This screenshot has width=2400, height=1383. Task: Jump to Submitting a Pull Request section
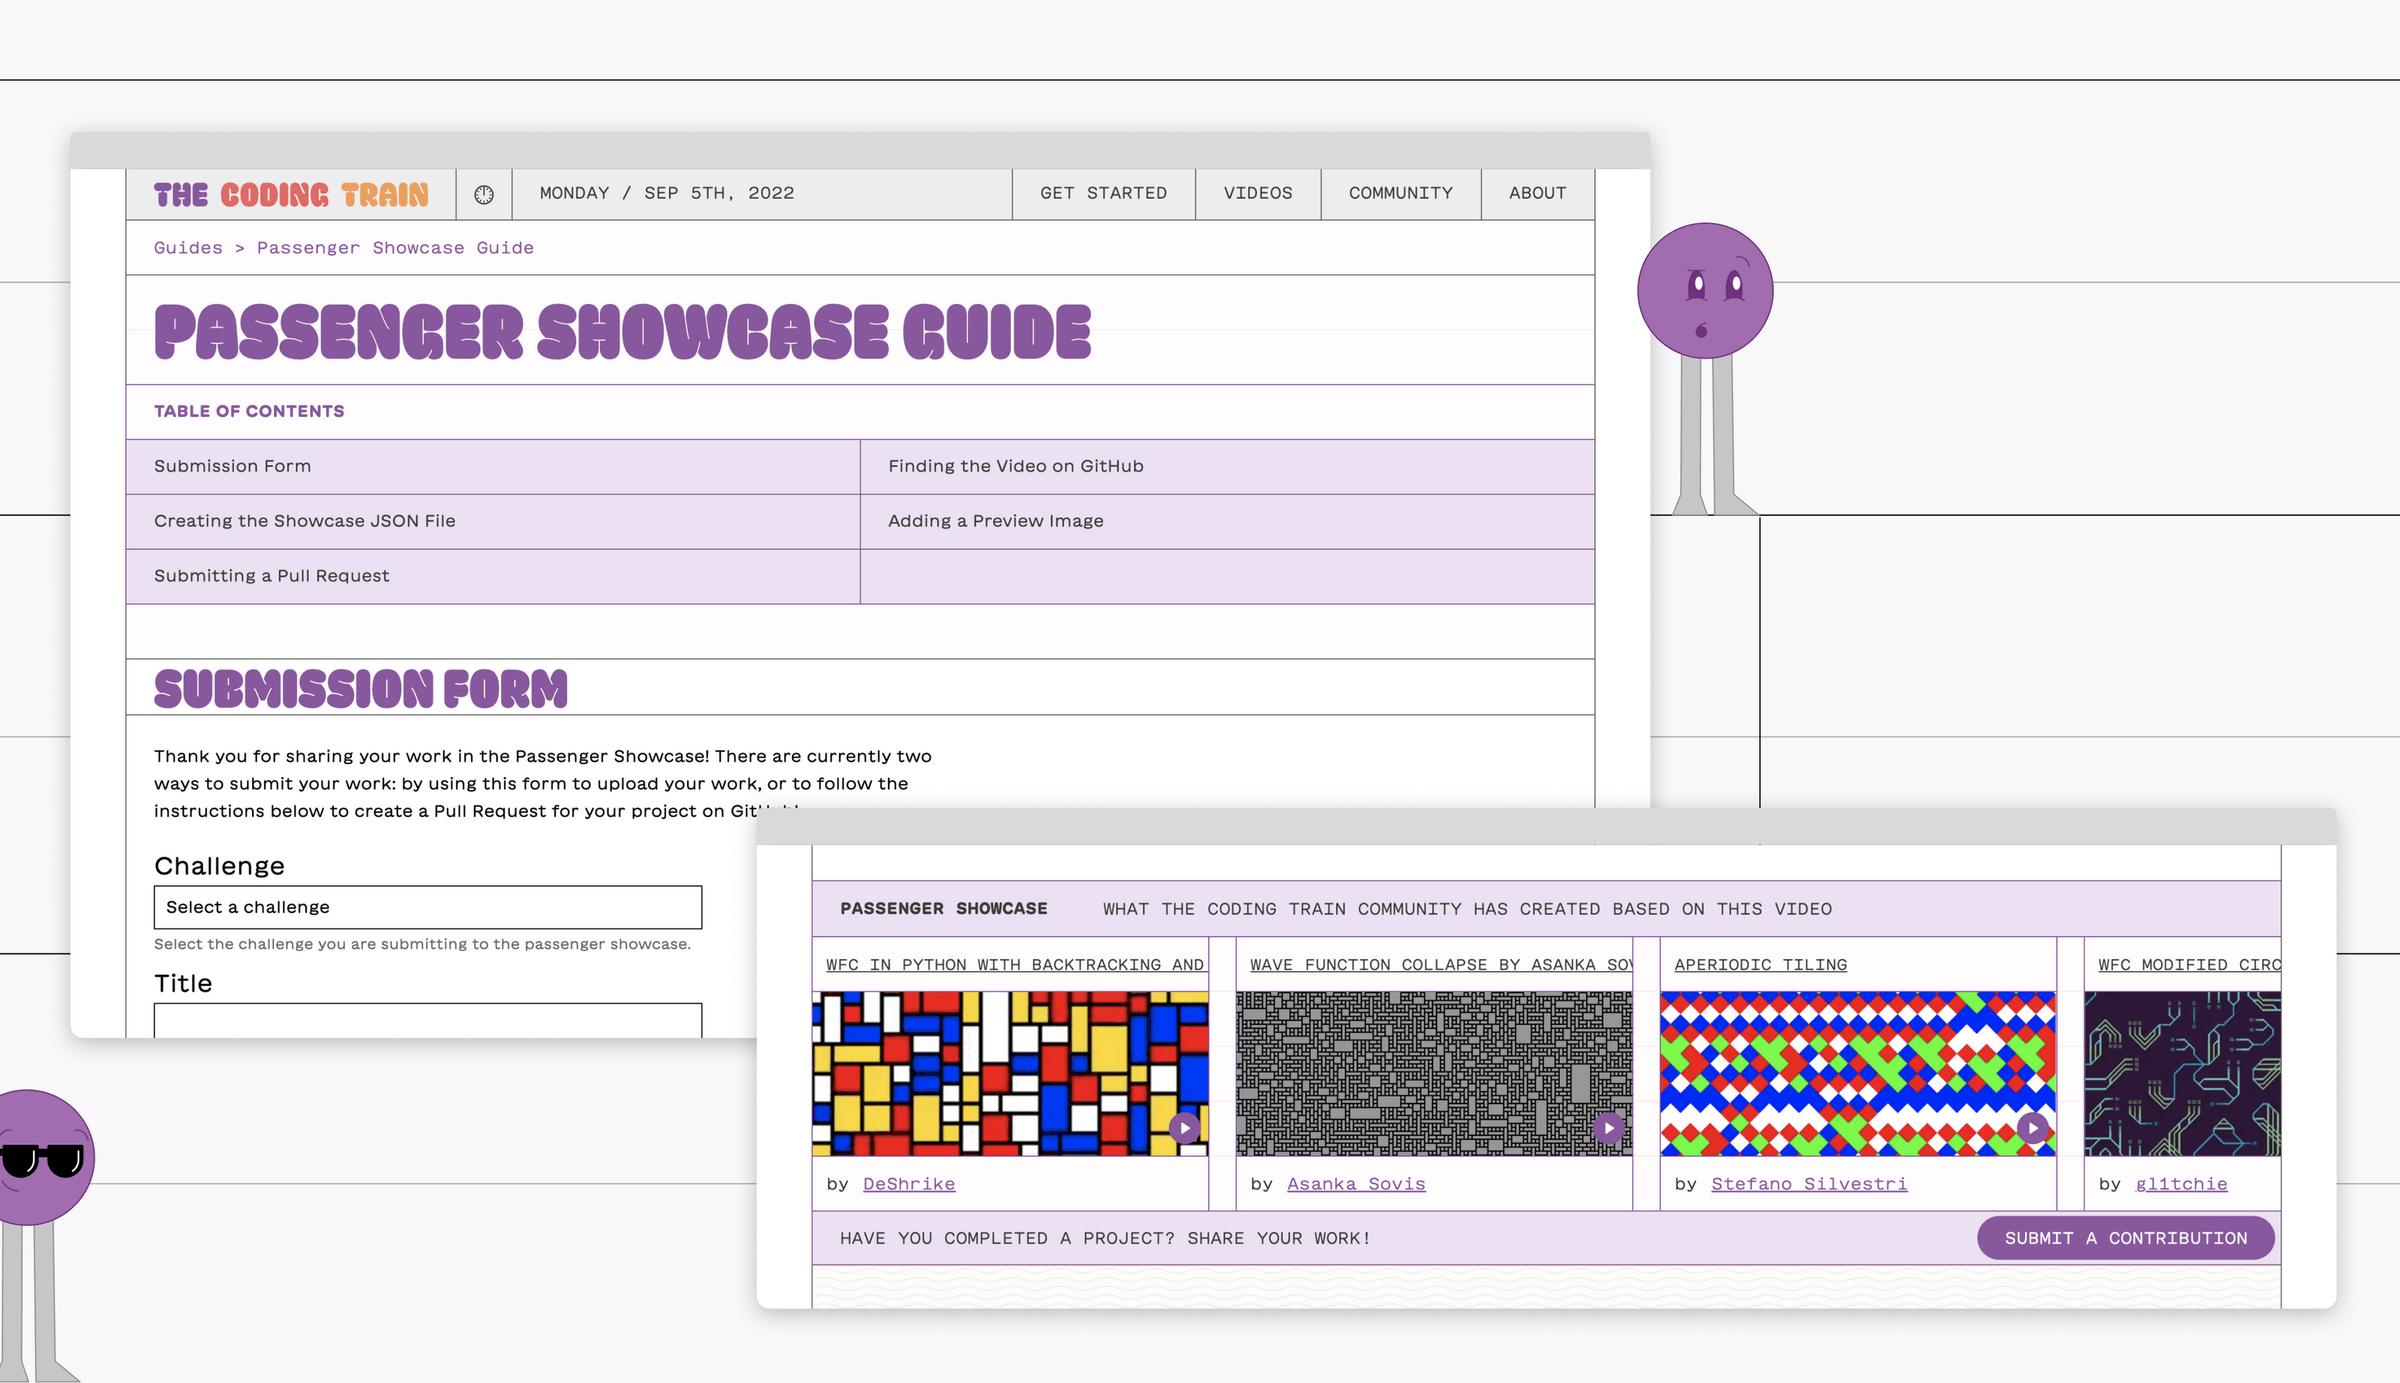click(x=271, y=575)
